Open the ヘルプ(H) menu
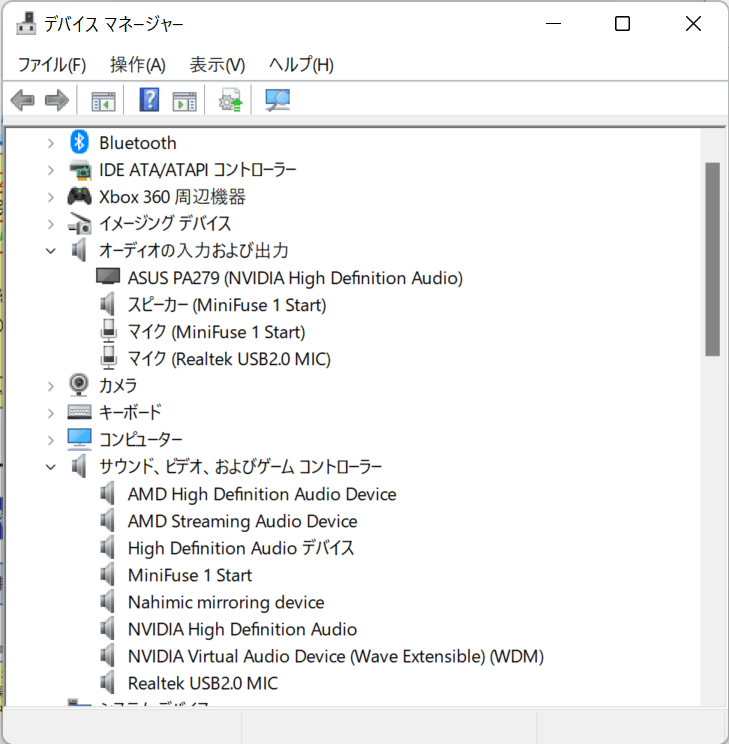 point(301,65)
